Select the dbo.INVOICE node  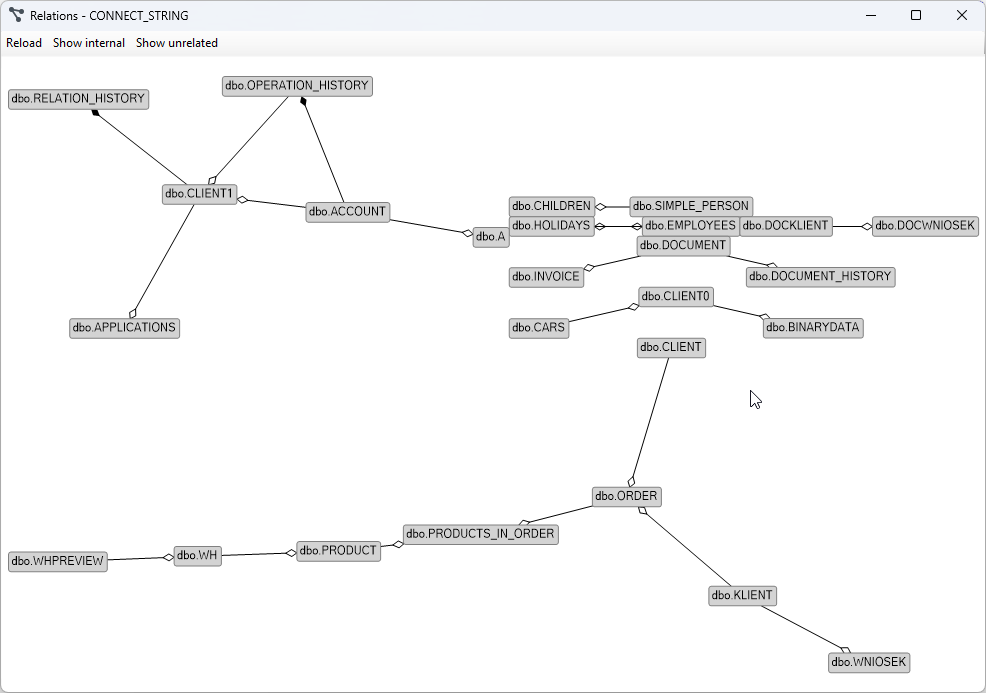tap(546, 277)
